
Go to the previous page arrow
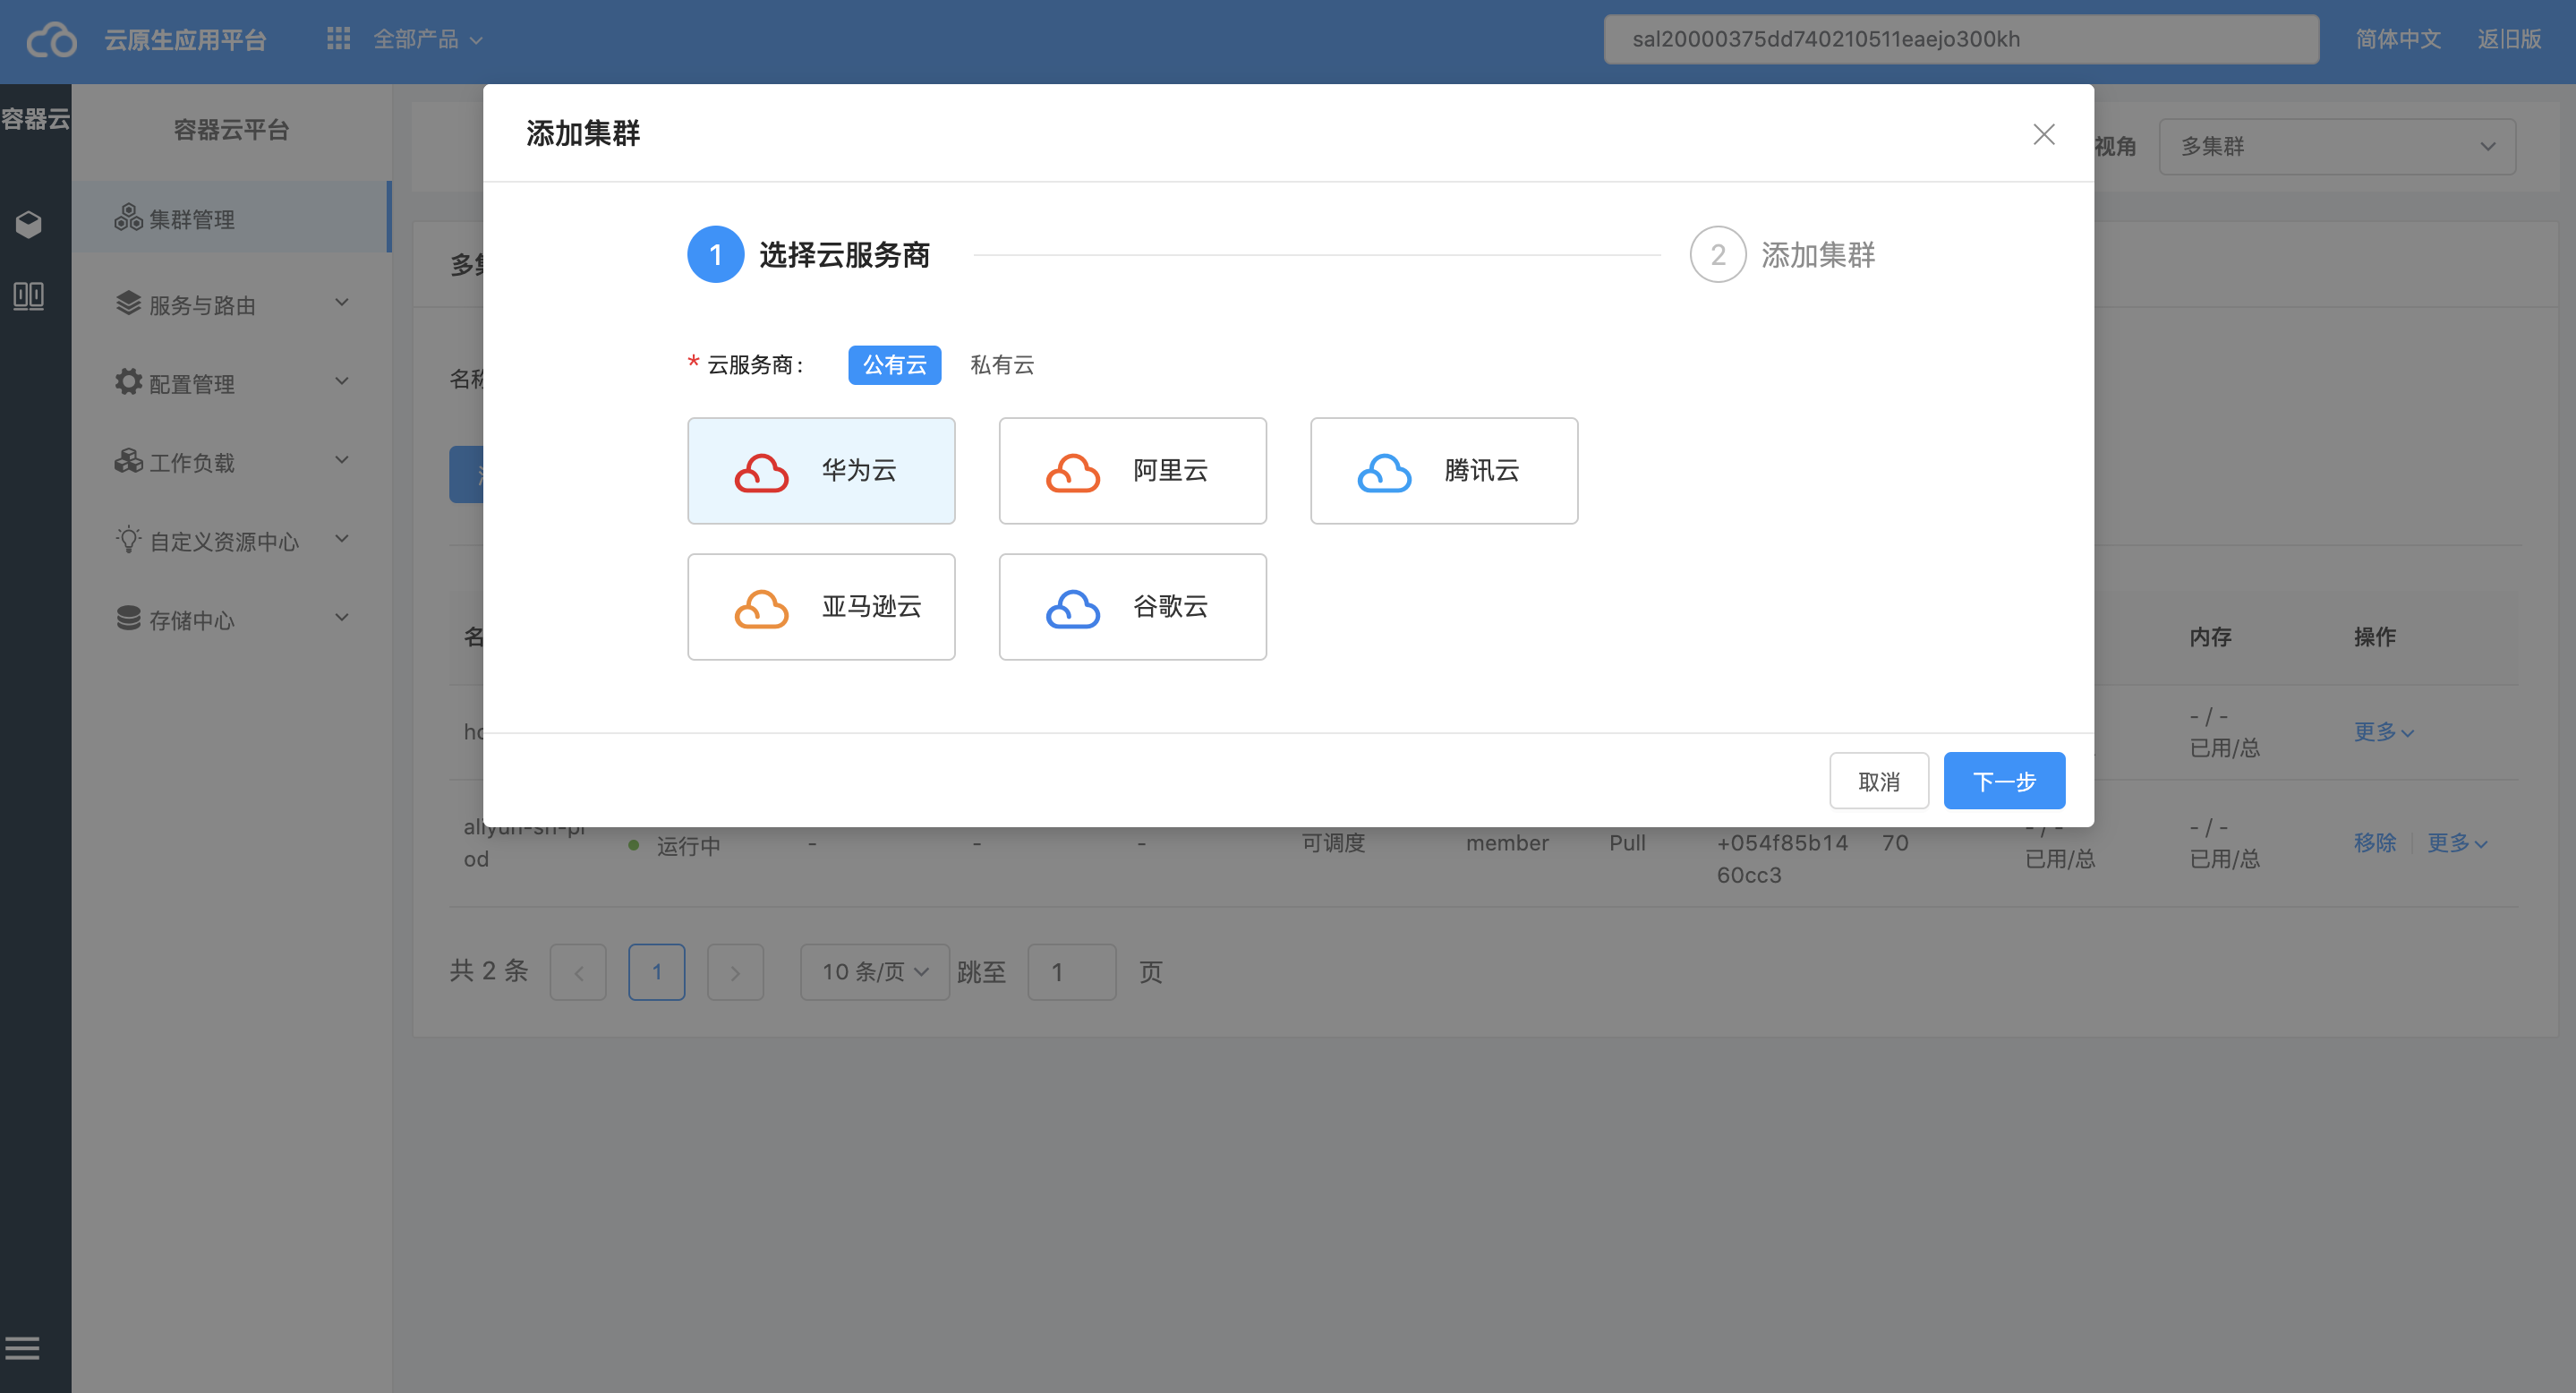578,972
